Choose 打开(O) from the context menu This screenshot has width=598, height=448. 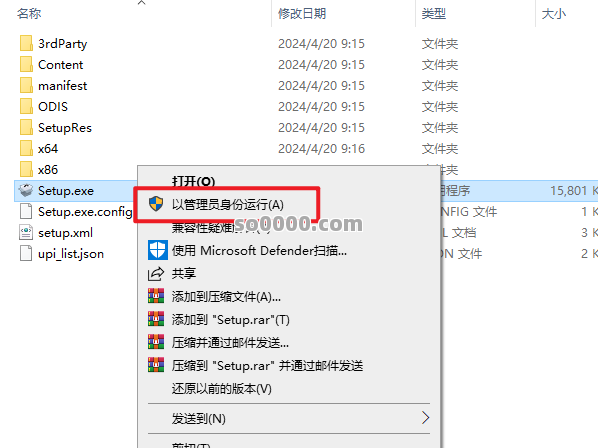pos(193,181)
